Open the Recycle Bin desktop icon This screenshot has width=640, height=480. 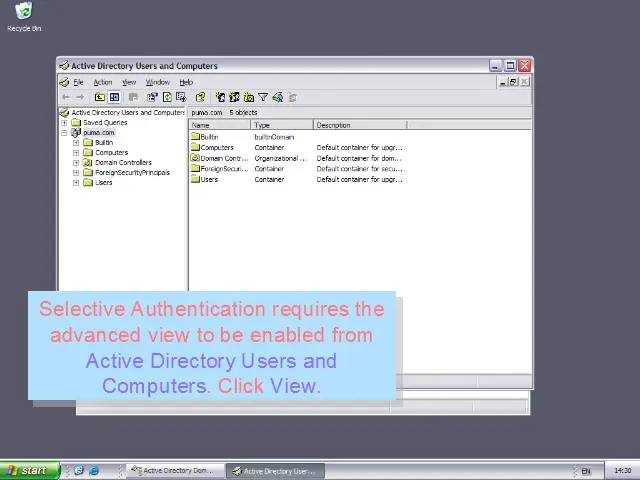pos(24,17)
